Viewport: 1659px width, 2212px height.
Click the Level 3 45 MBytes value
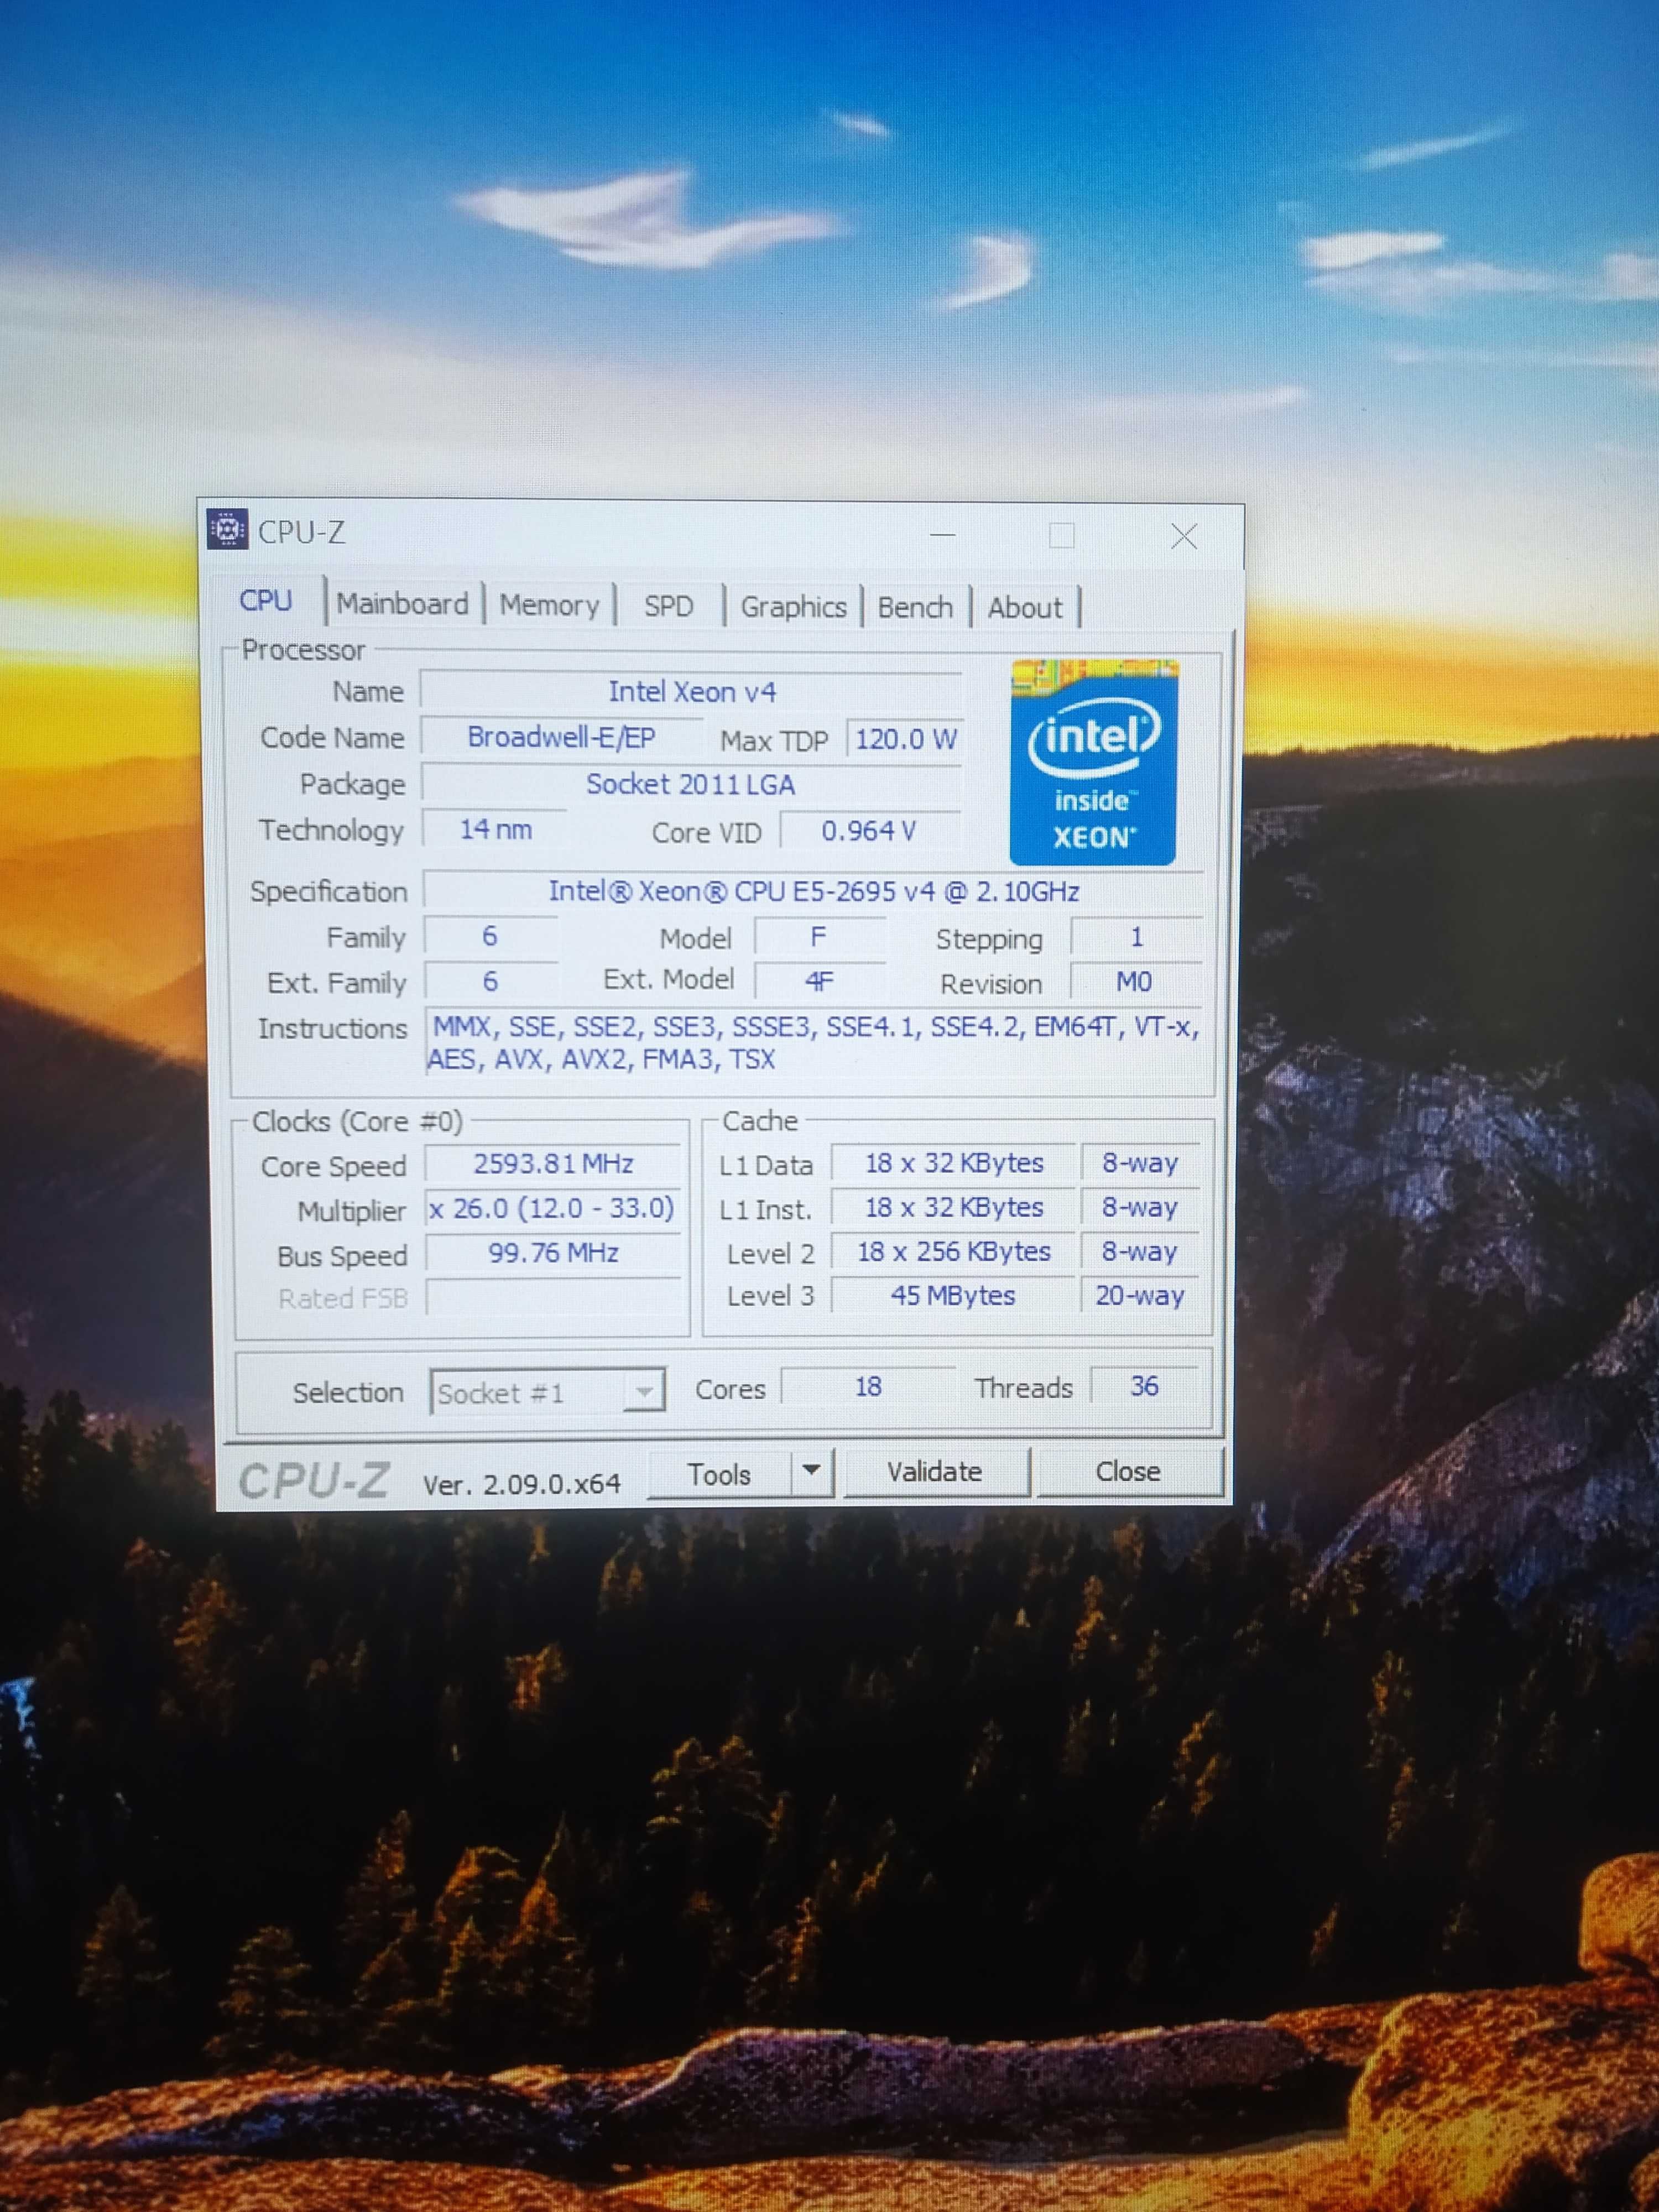pos(953,1295)
